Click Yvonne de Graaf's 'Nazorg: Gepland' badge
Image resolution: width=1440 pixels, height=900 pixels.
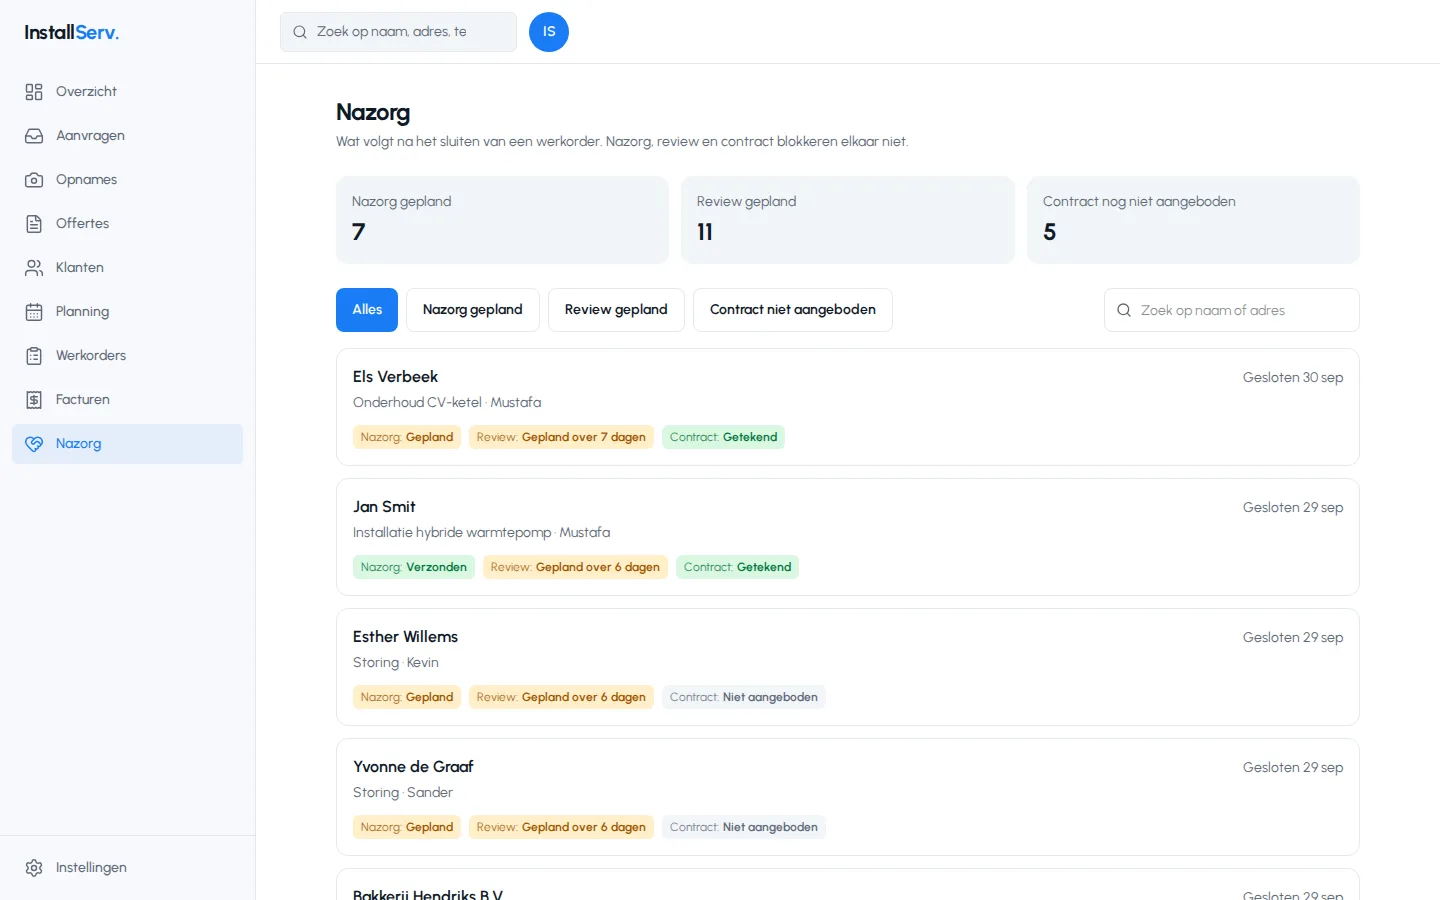(x=407, y=827)
